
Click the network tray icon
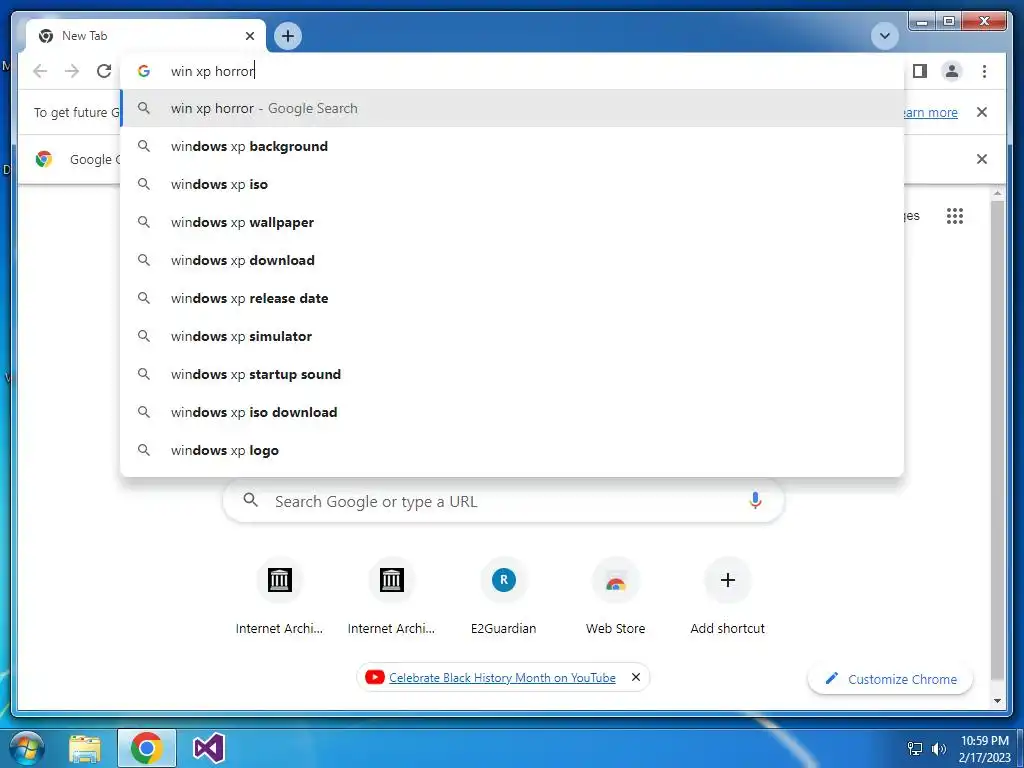(915, 748)
